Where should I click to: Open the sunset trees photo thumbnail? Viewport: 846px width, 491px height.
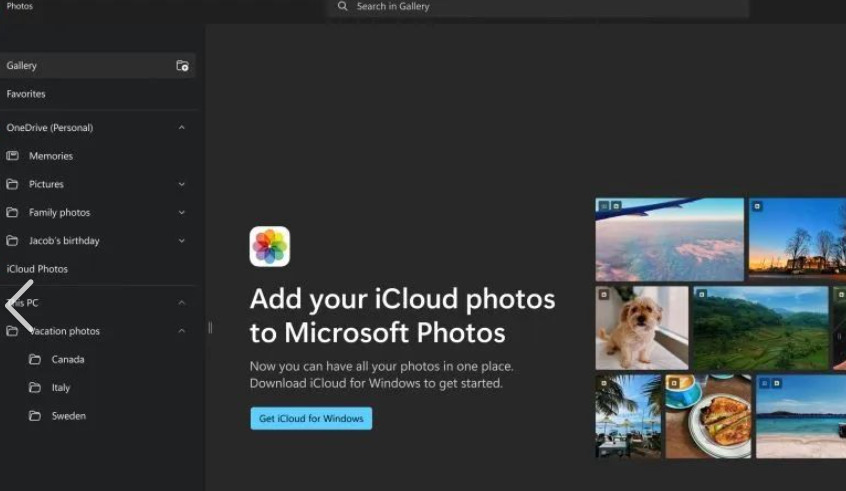[x=797, y=240]
